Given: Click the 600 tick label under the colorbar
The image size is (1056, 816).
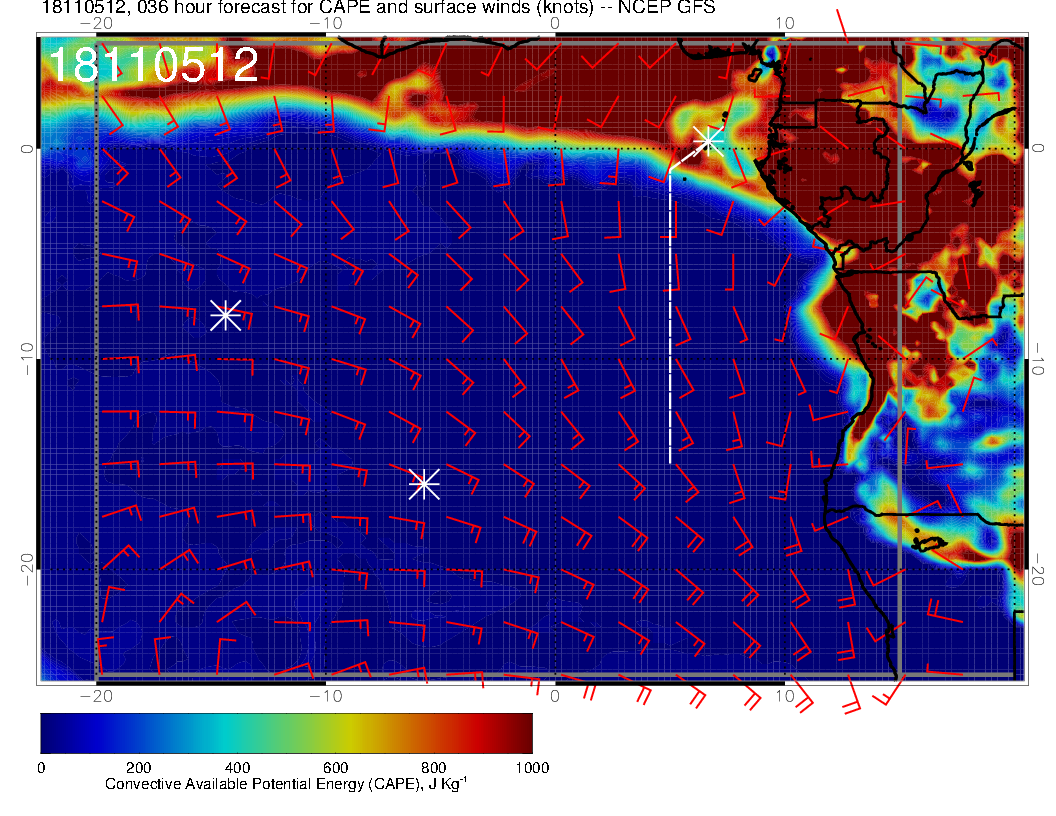Looking at the screenshot, I should pyautogui.click(x=335, y=767).
